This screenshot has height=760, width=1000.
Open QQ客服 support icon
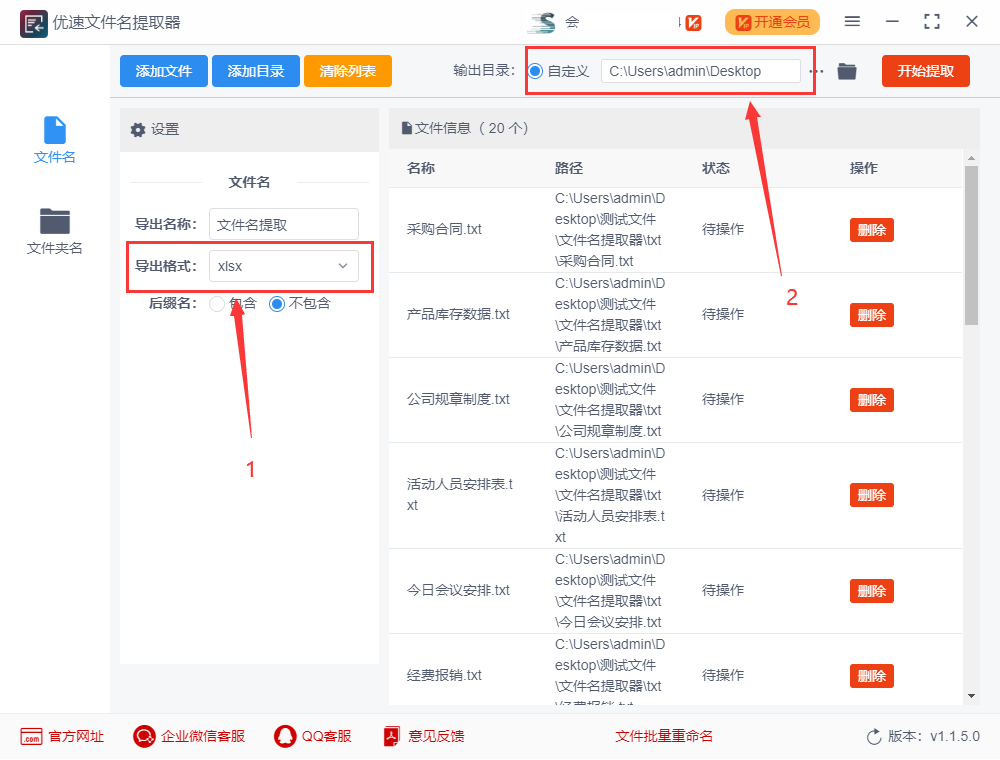(285, 737)
